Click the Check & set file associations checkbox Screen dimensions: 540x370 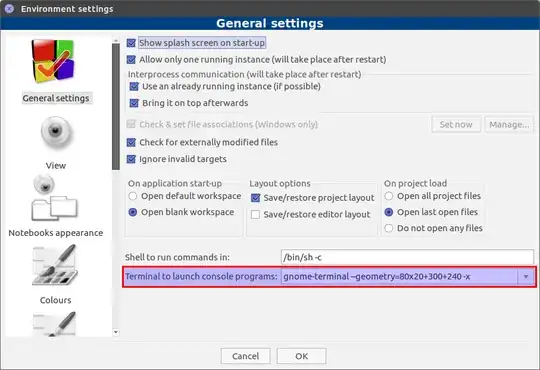pos(131,124)
